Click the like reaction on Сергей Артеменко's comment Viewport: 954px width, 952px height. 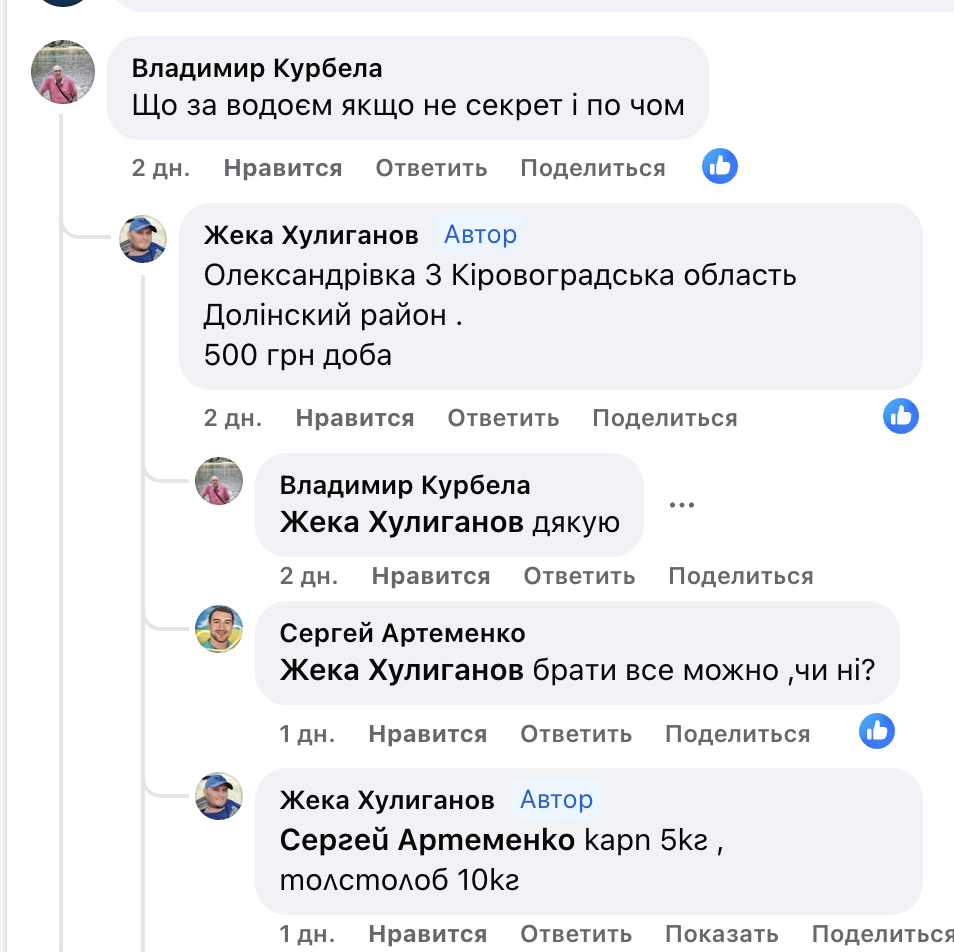coord(877,732)
